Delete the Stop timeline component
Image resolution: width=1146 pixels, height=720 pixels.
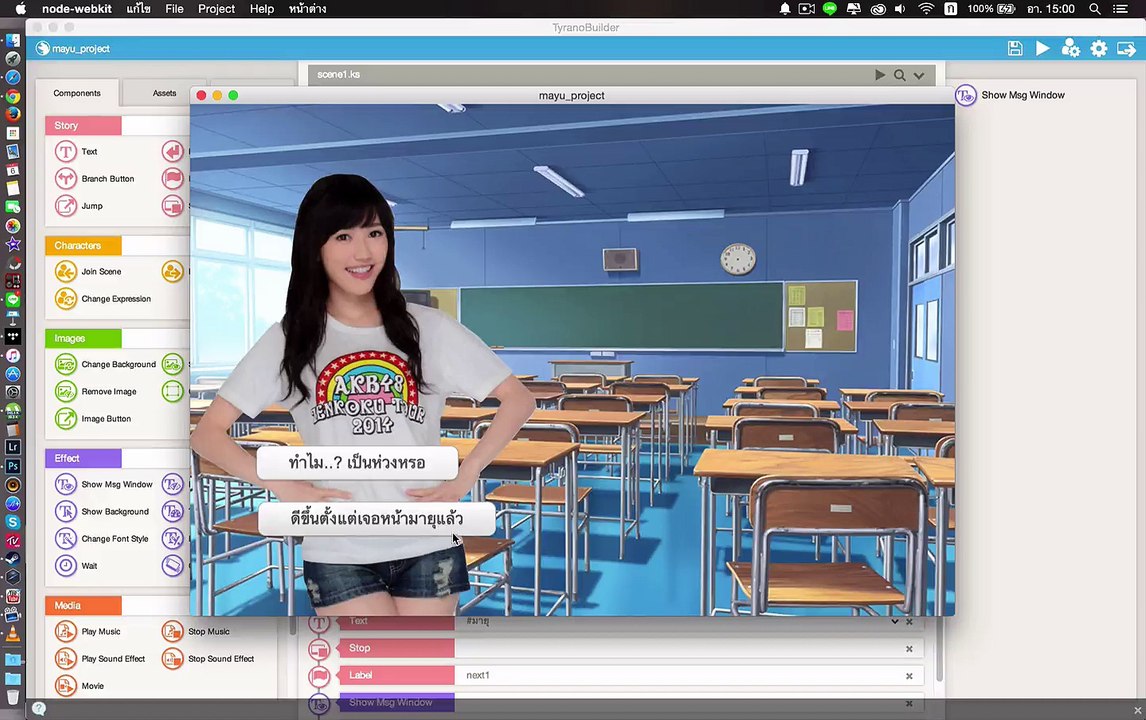tap(909, 648)
